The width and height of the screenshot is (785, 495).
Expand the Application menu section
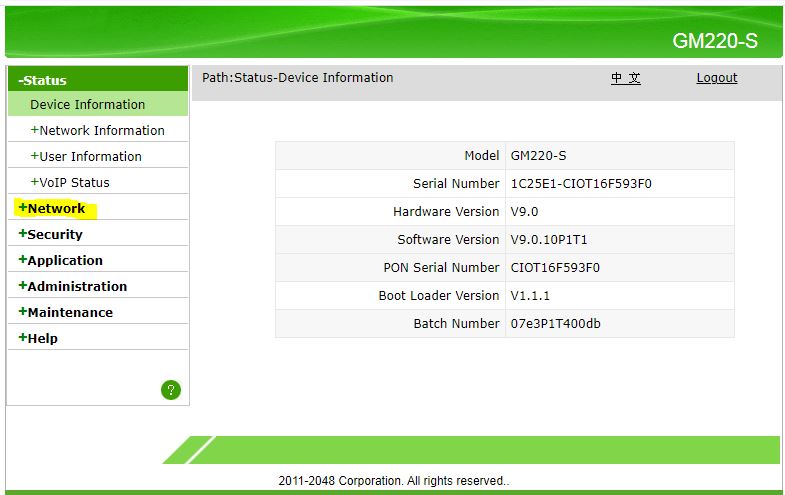tap(61, 260)
